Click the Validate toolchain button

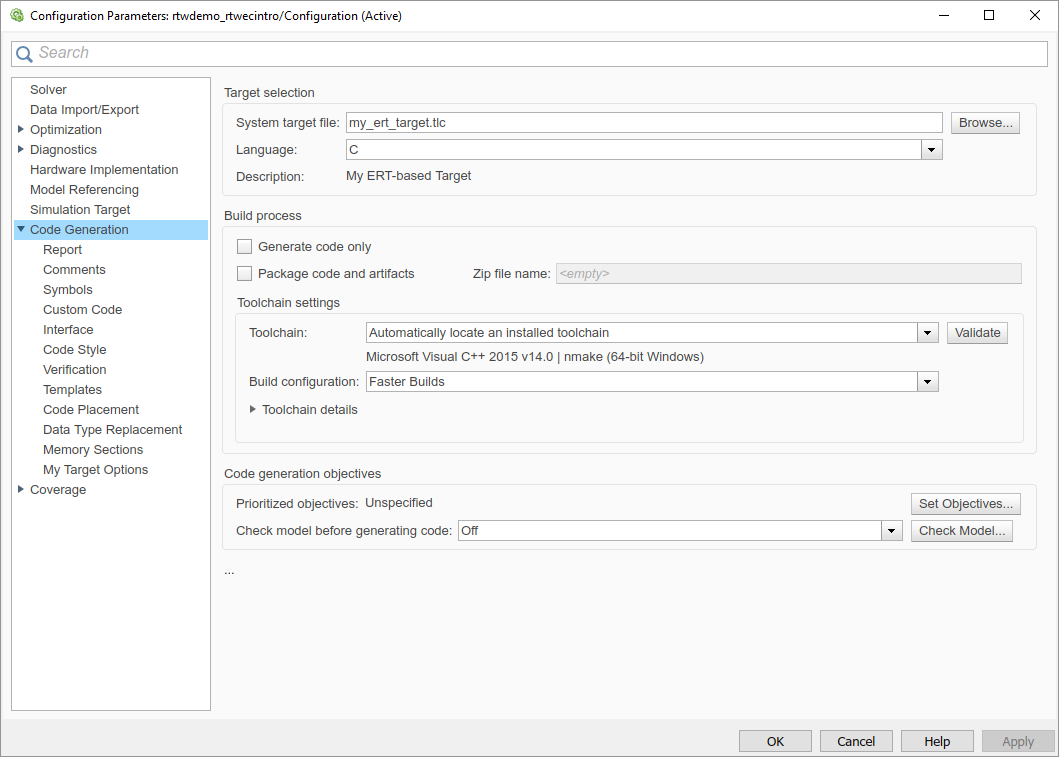pyautogui.click(x=977, y=333)
